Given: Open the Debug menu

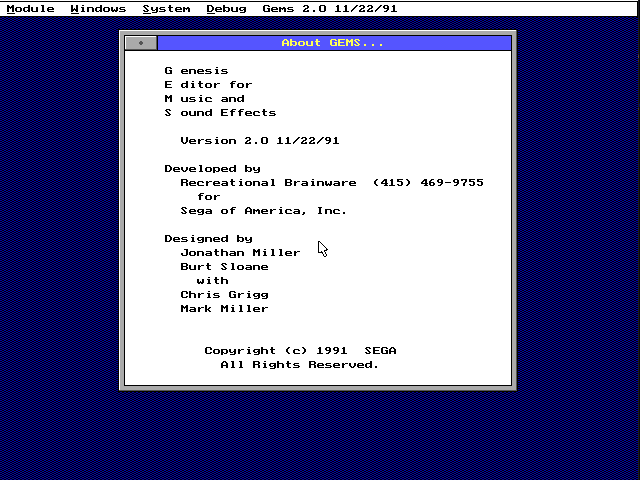Looking at the screenshot, I should (227, 9).
